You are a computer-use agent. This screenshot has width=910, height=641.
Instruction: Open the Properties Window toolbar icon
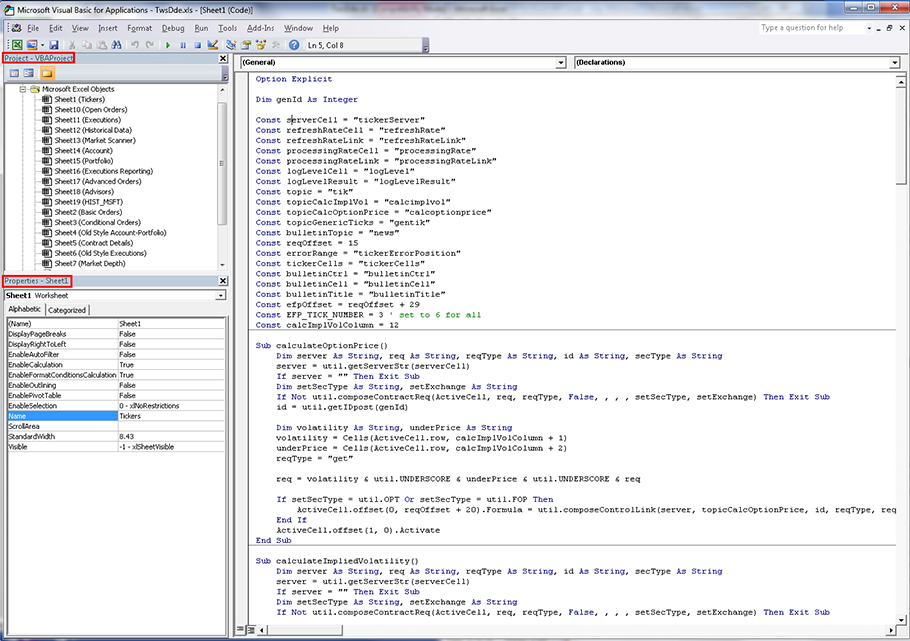click(246, 45)
